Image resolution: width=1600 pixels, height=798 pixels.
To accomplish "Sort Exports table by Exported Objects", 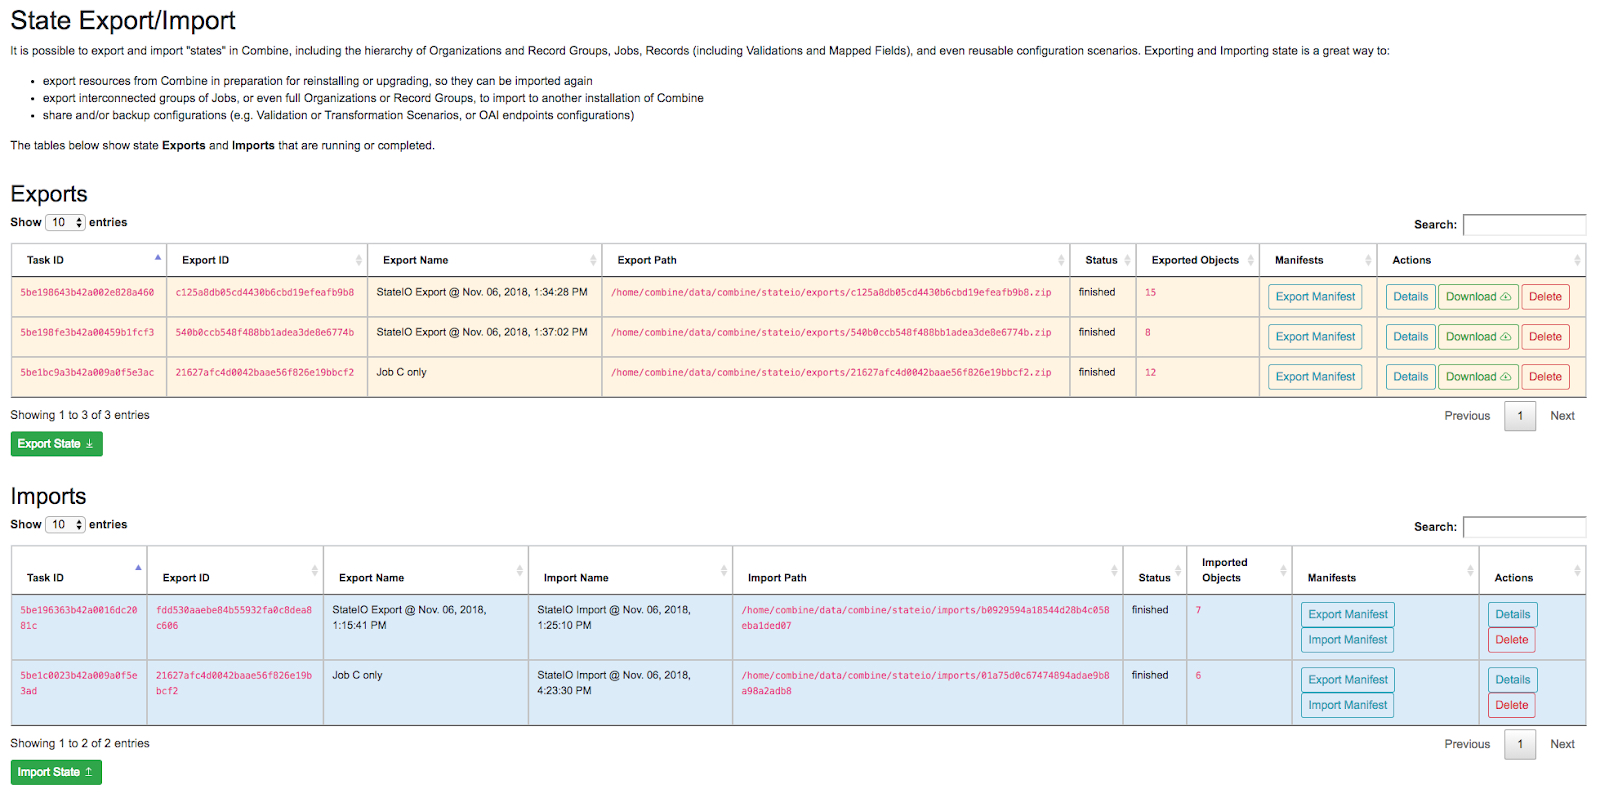I will click(1197, 260).
